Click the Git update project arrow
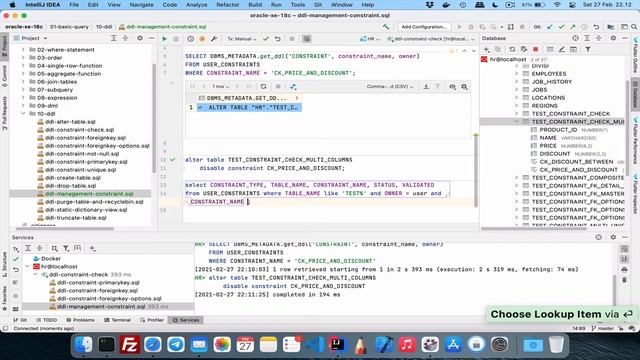The image size is (640, 360). coord(550,27)
